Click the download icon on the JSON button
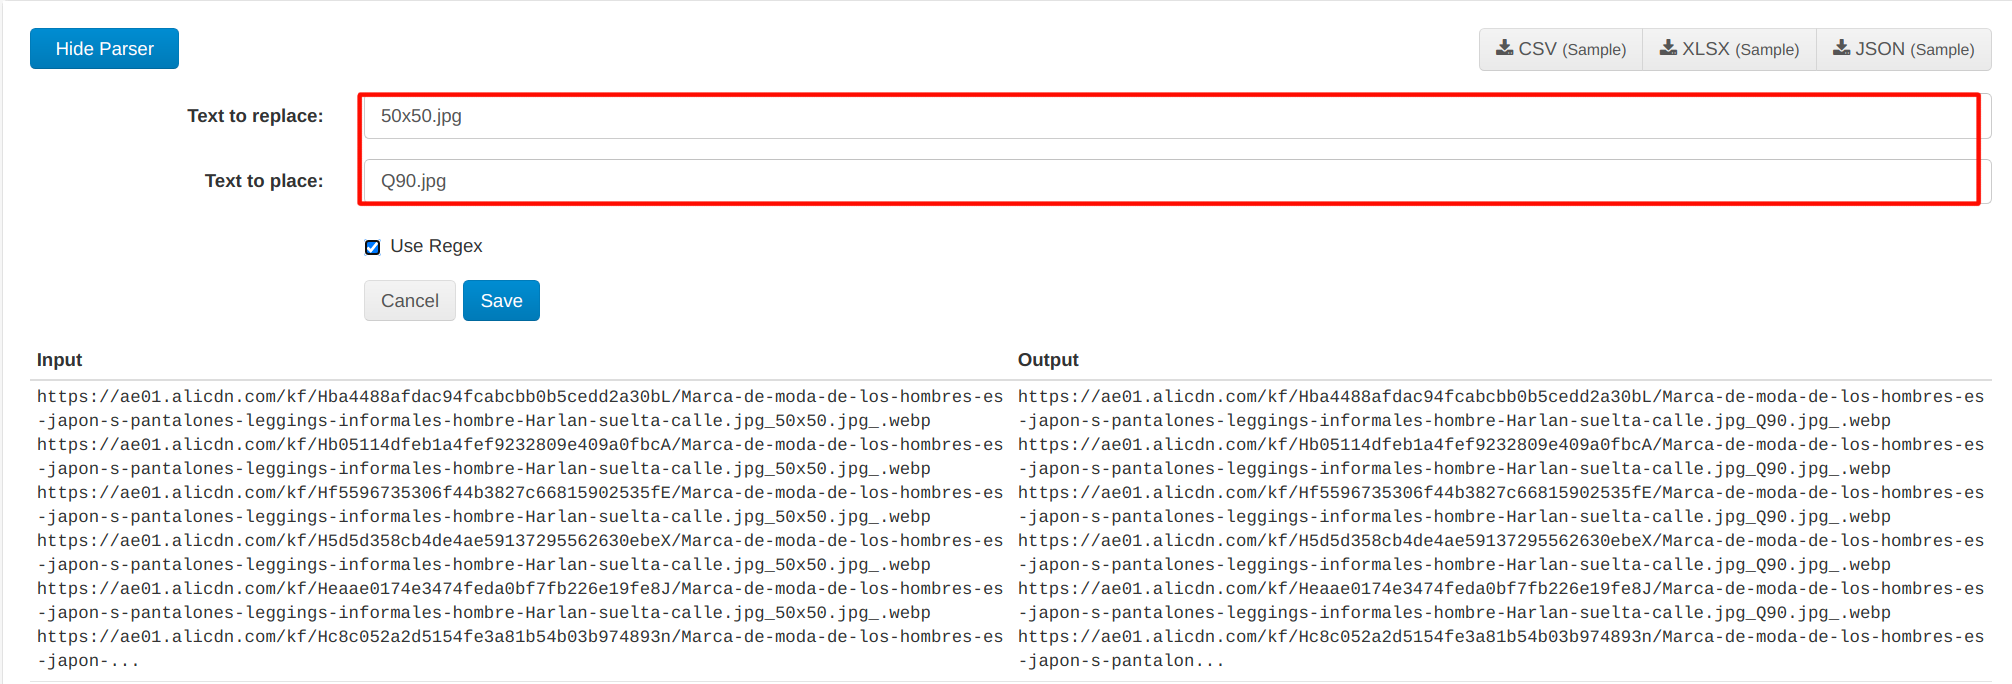 point(1841,48)
